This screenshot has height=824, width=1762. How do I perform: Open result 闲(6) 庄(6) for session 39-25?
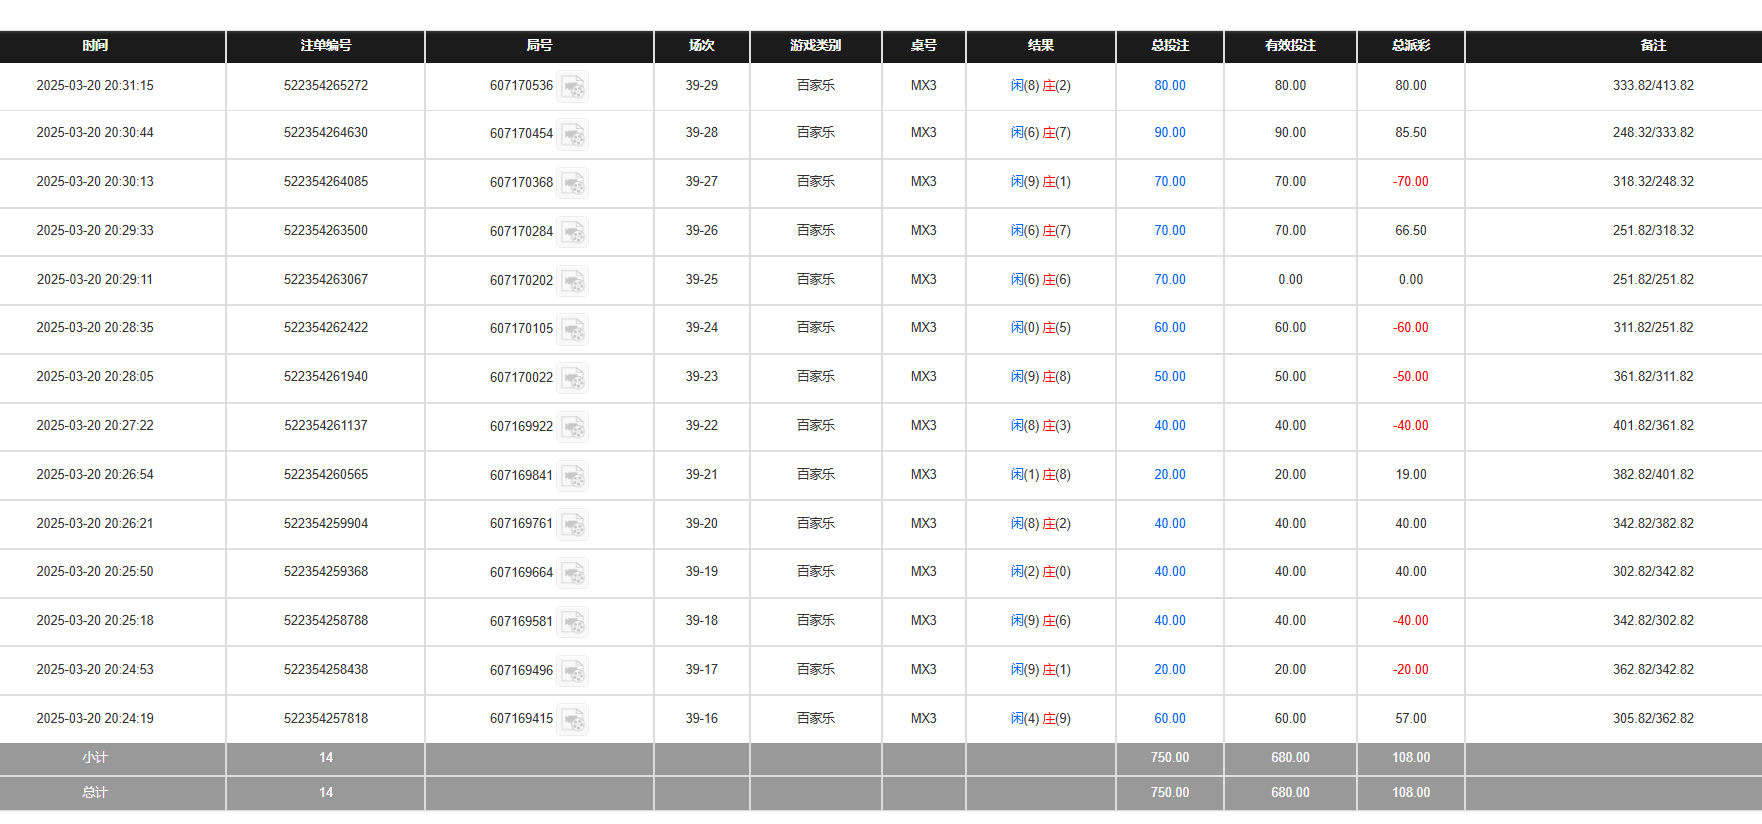(1040, 280)
